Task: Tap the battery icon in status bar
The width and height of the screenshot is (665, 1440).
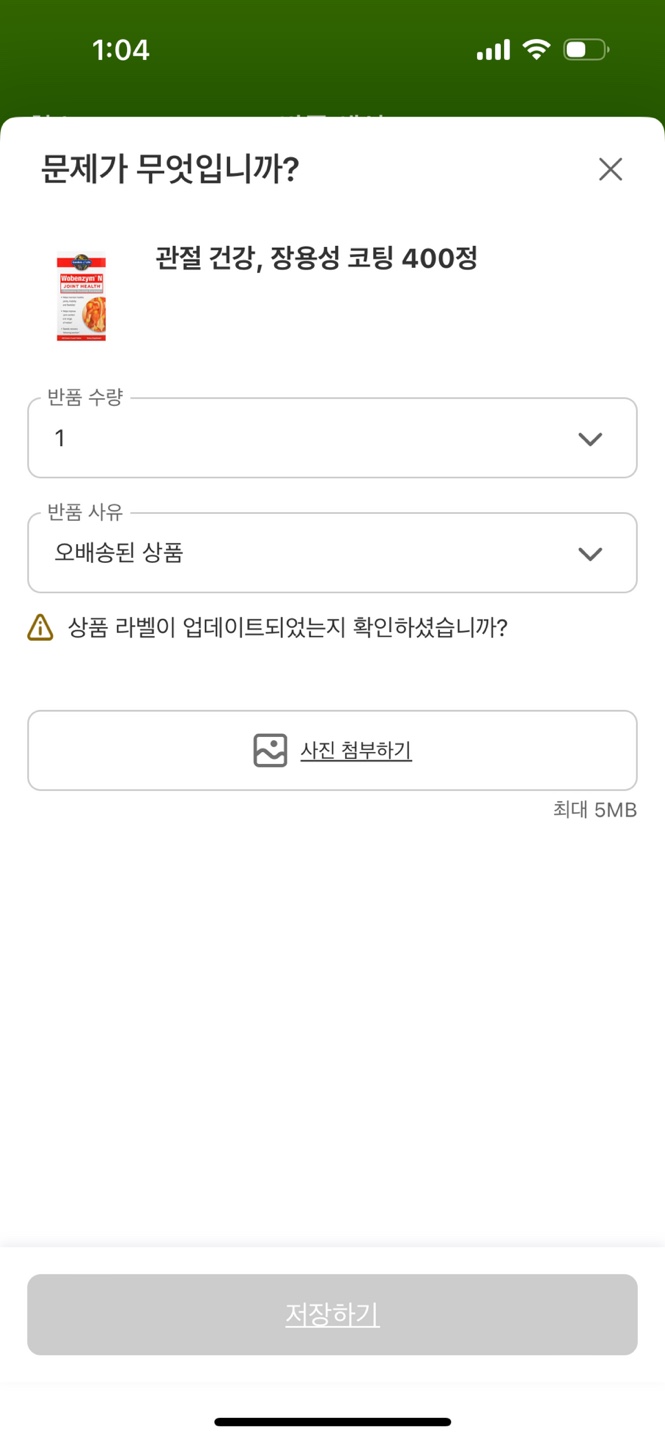Action: click(585, 50)
